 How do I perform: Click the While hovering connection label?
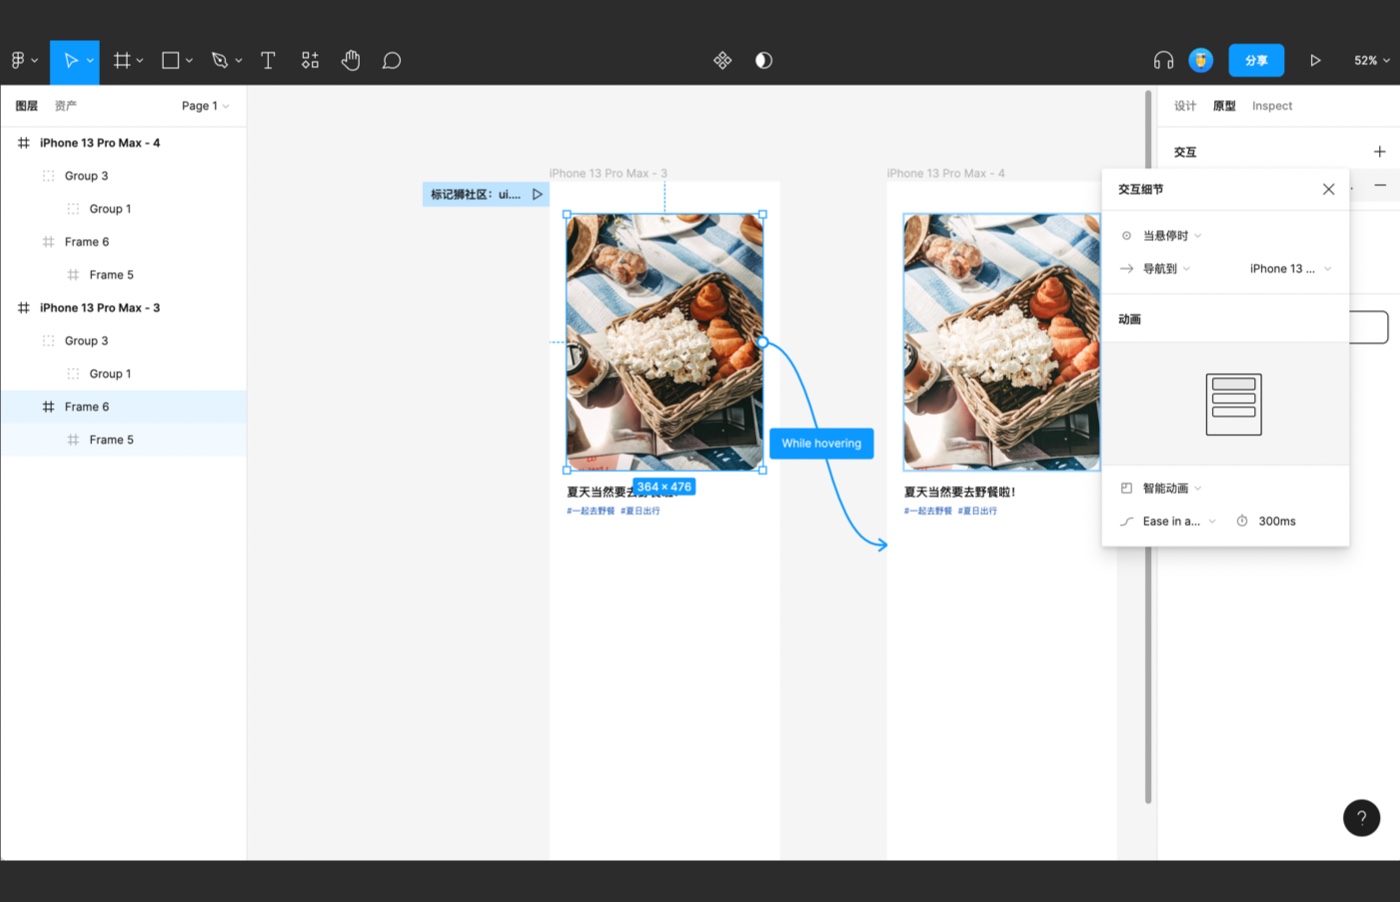821,443
